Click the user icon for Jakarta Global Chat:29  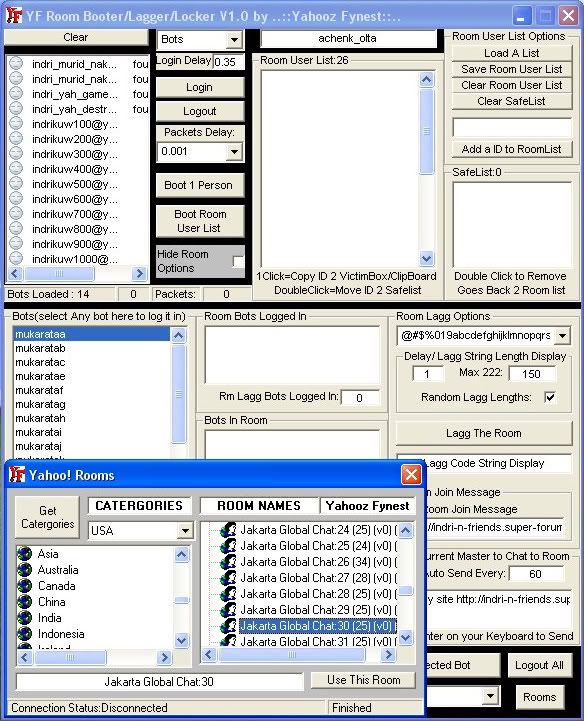228,609
